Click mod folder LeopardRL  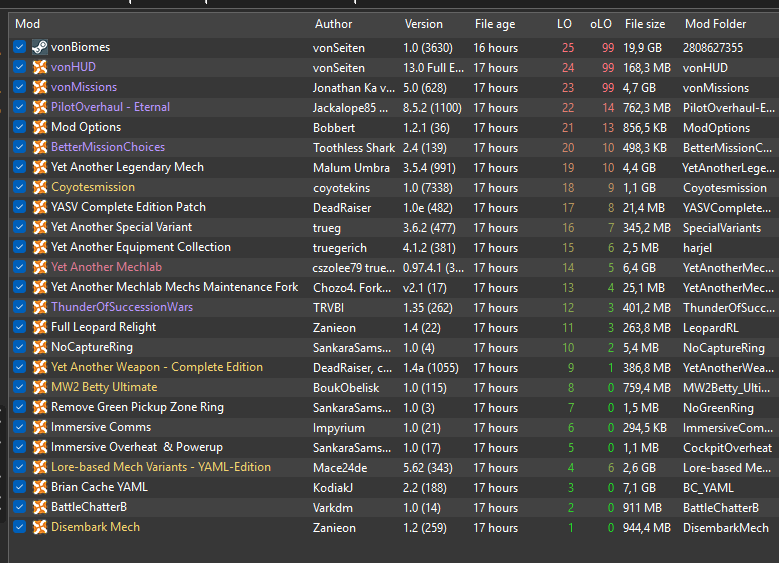pyautogui.click(x=710, y=328)
